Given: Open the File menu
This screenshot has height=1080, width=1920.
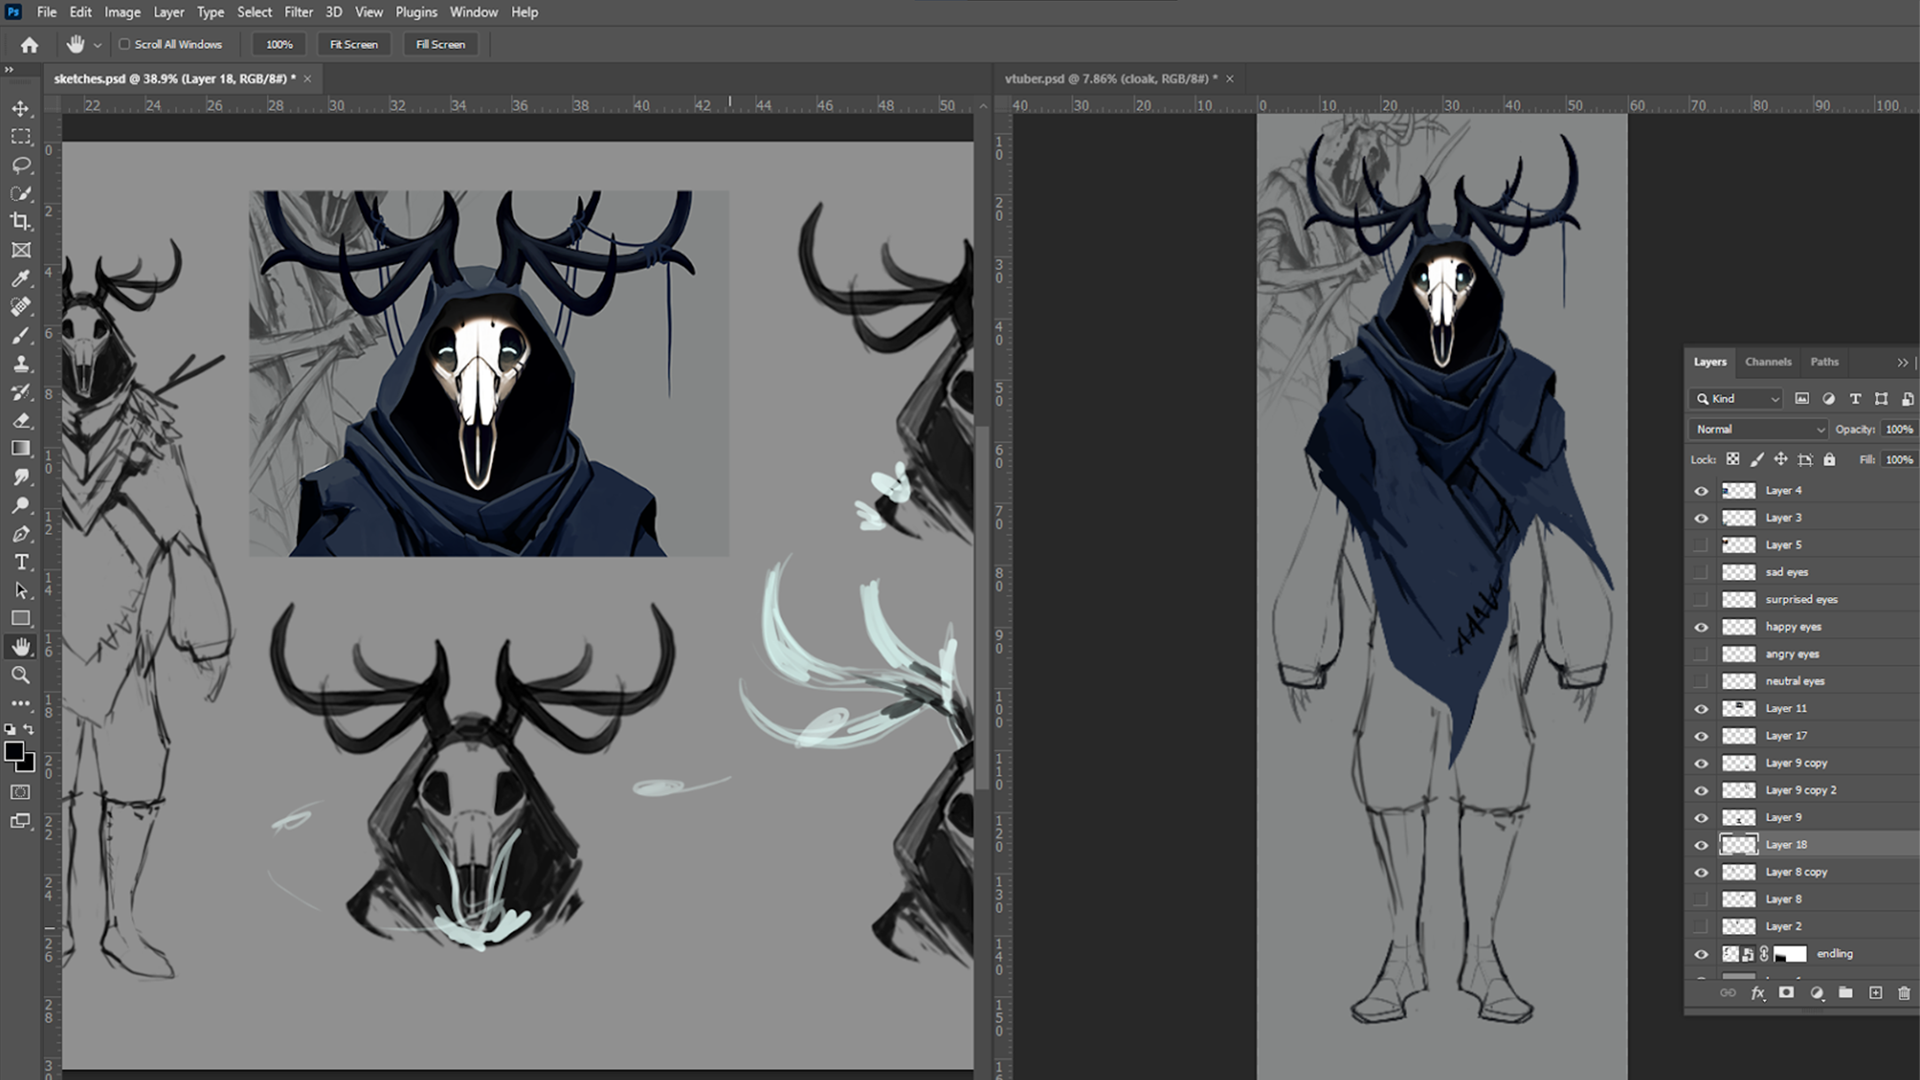Looking at the screenshot, I should pyautogui.click(x=47, y=12).
